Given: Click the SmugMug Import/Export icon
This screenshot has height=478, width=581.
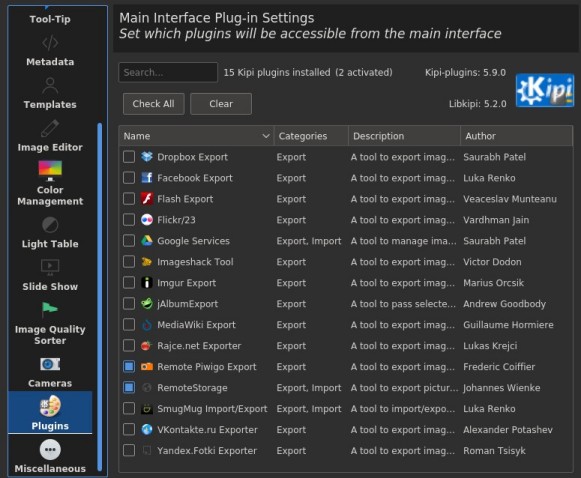Looking at the screenshot, I should click(147, 409).
